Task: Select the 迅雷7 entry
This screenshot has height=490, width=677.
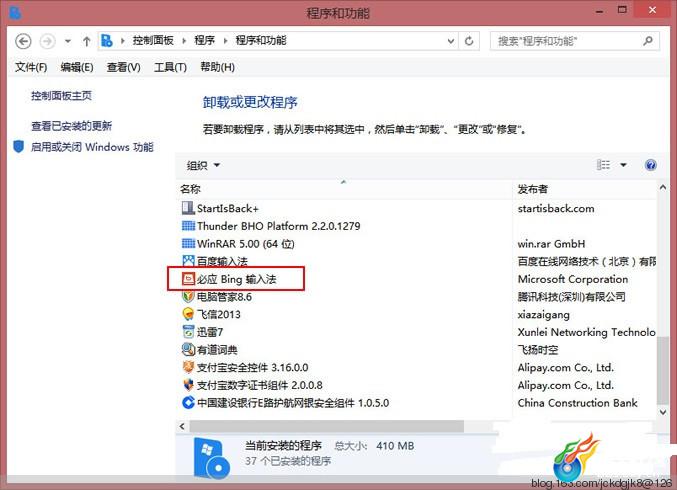Action: (x=210, y=332)
